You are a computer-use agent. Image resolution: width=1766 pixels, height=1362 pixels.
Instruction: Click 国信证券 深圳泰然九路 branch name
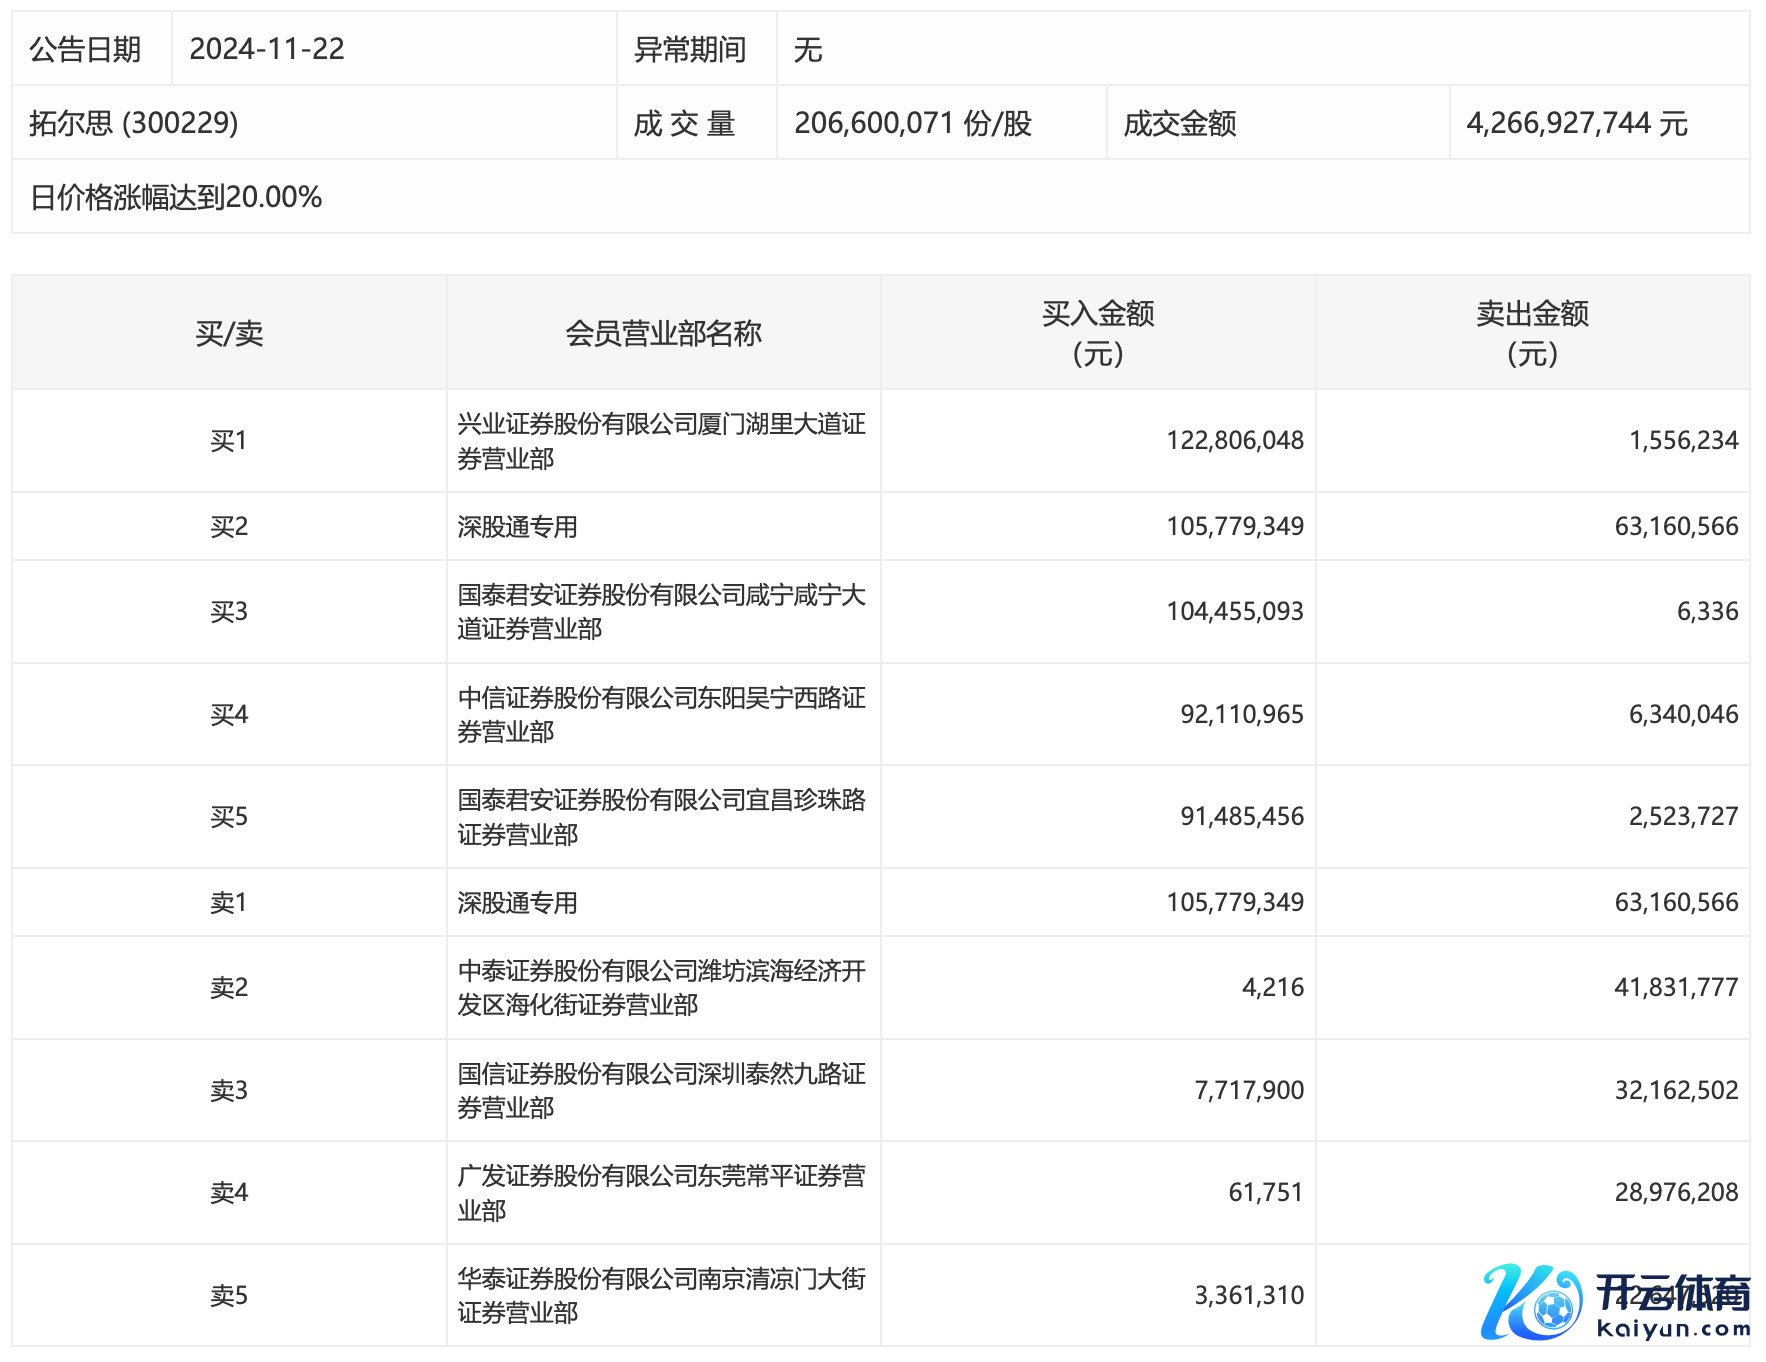660,1091
